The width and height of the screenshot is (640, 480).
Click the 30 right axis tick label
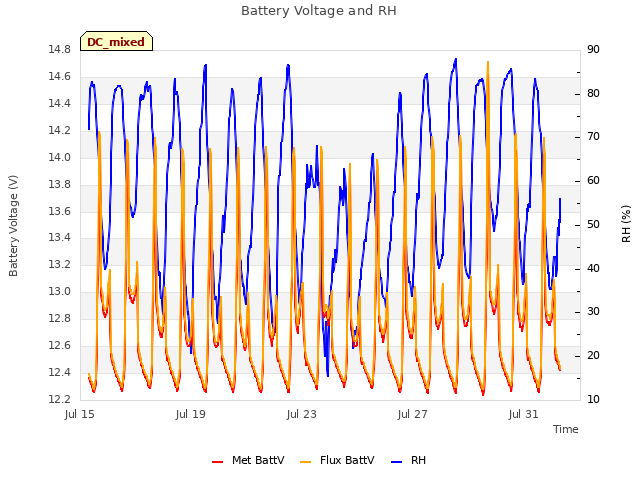pyautogui.click(x=593, y=312)
